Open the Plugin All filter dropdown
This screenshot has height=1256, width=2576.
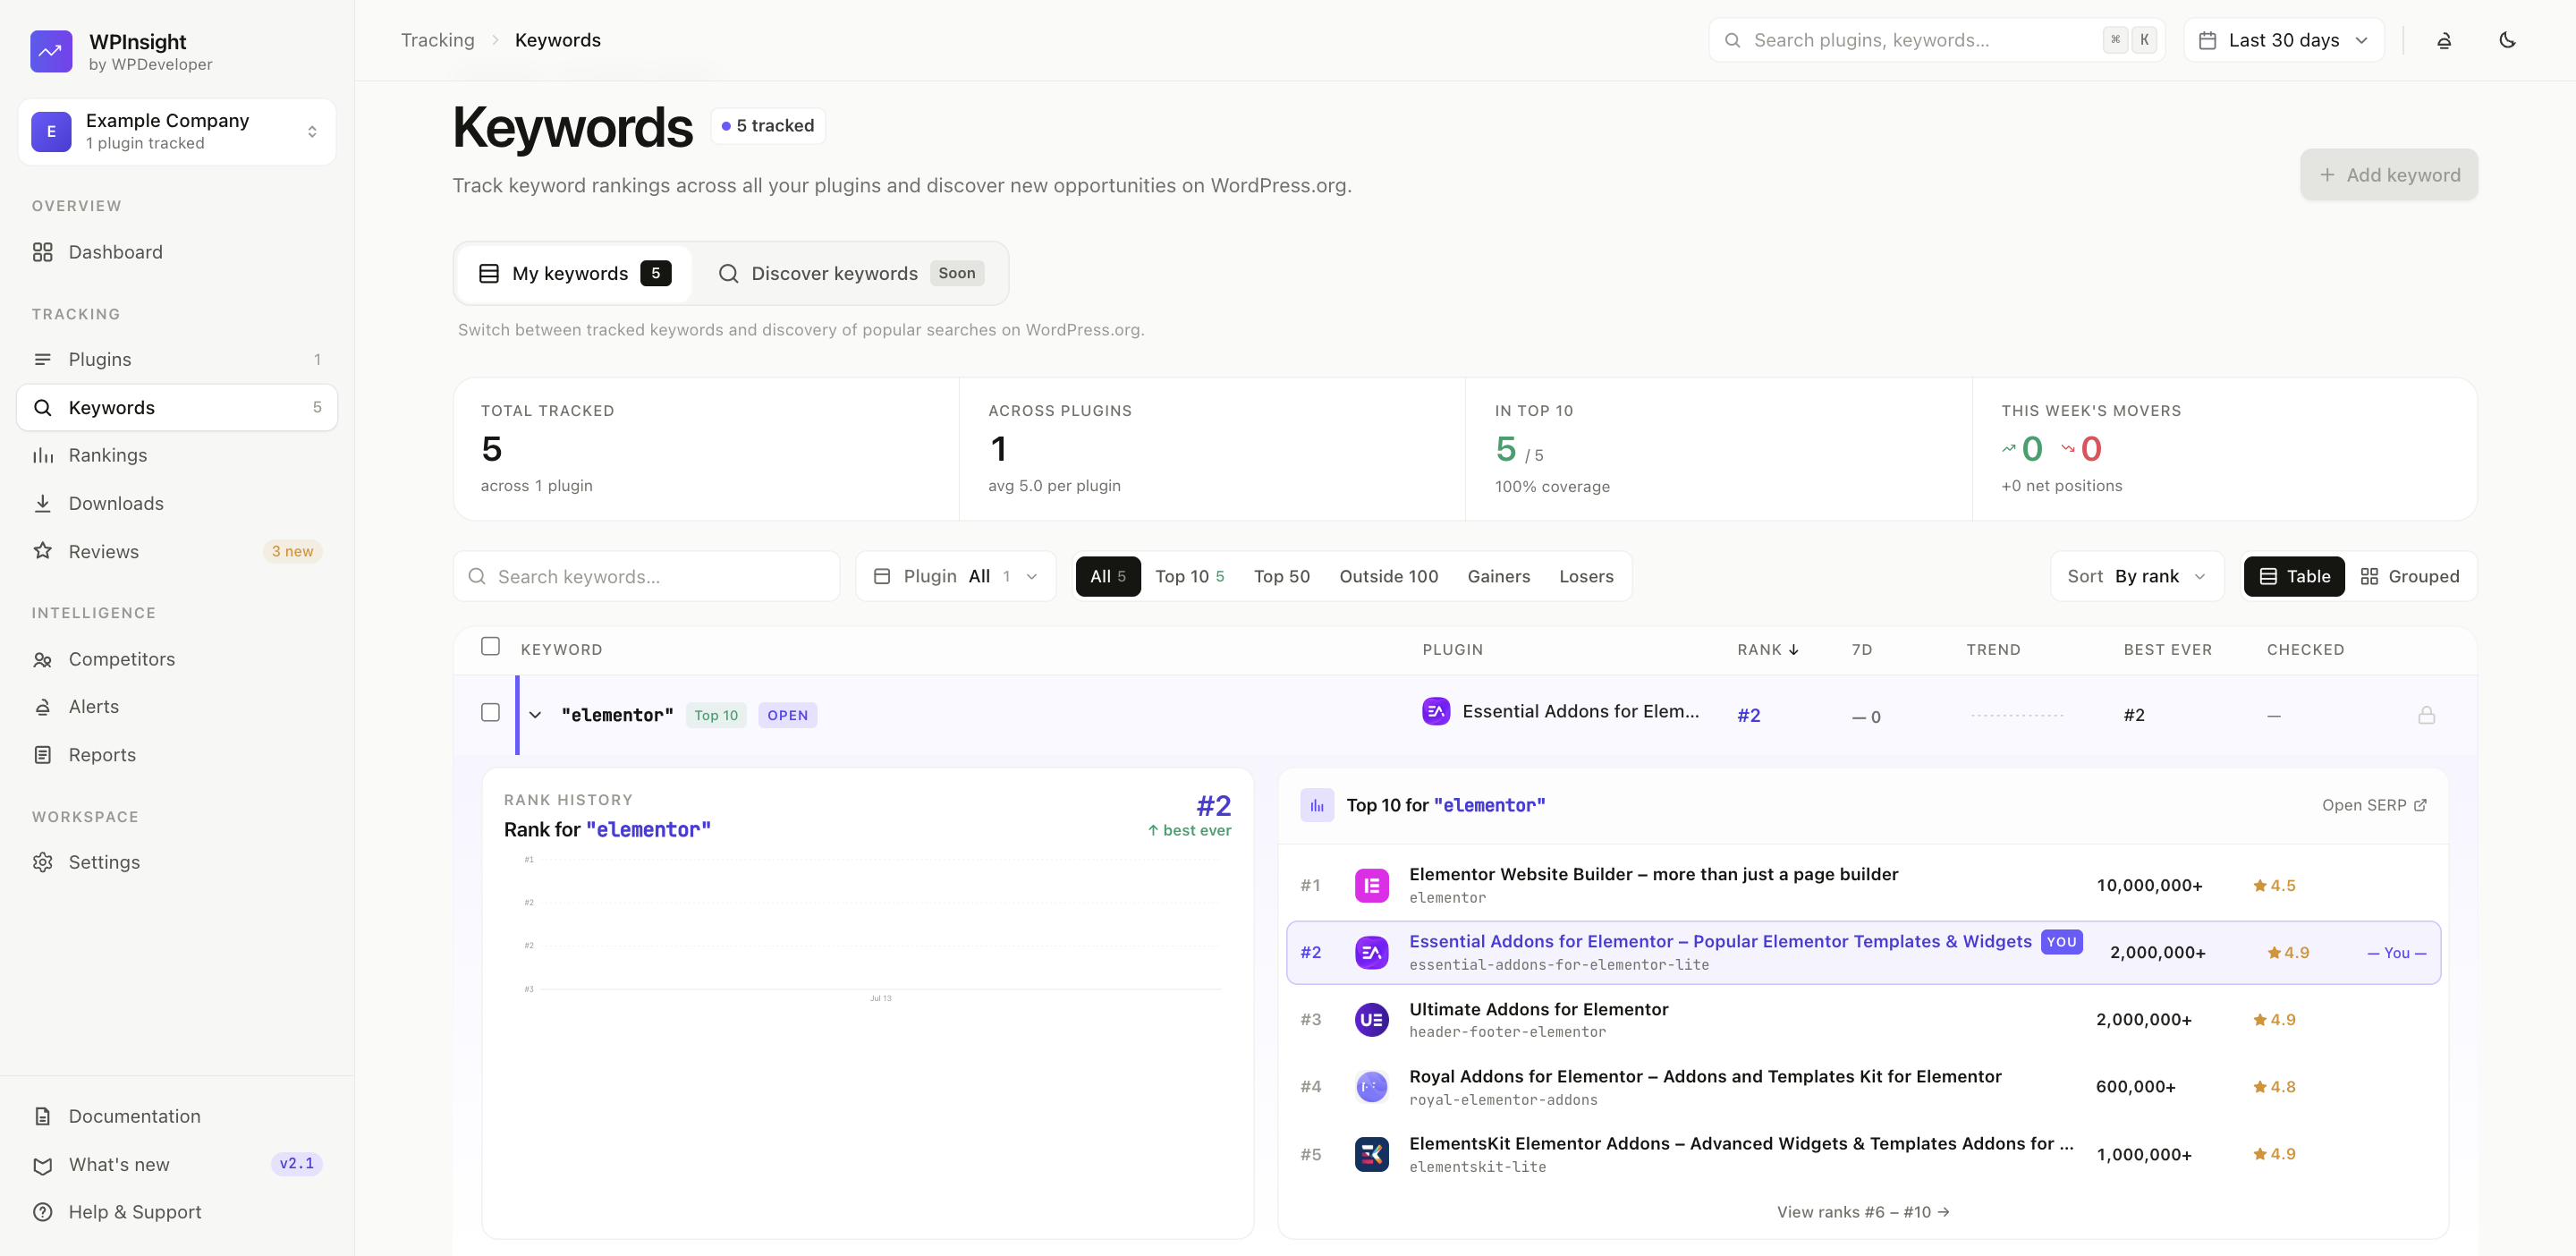click(956, 577)
